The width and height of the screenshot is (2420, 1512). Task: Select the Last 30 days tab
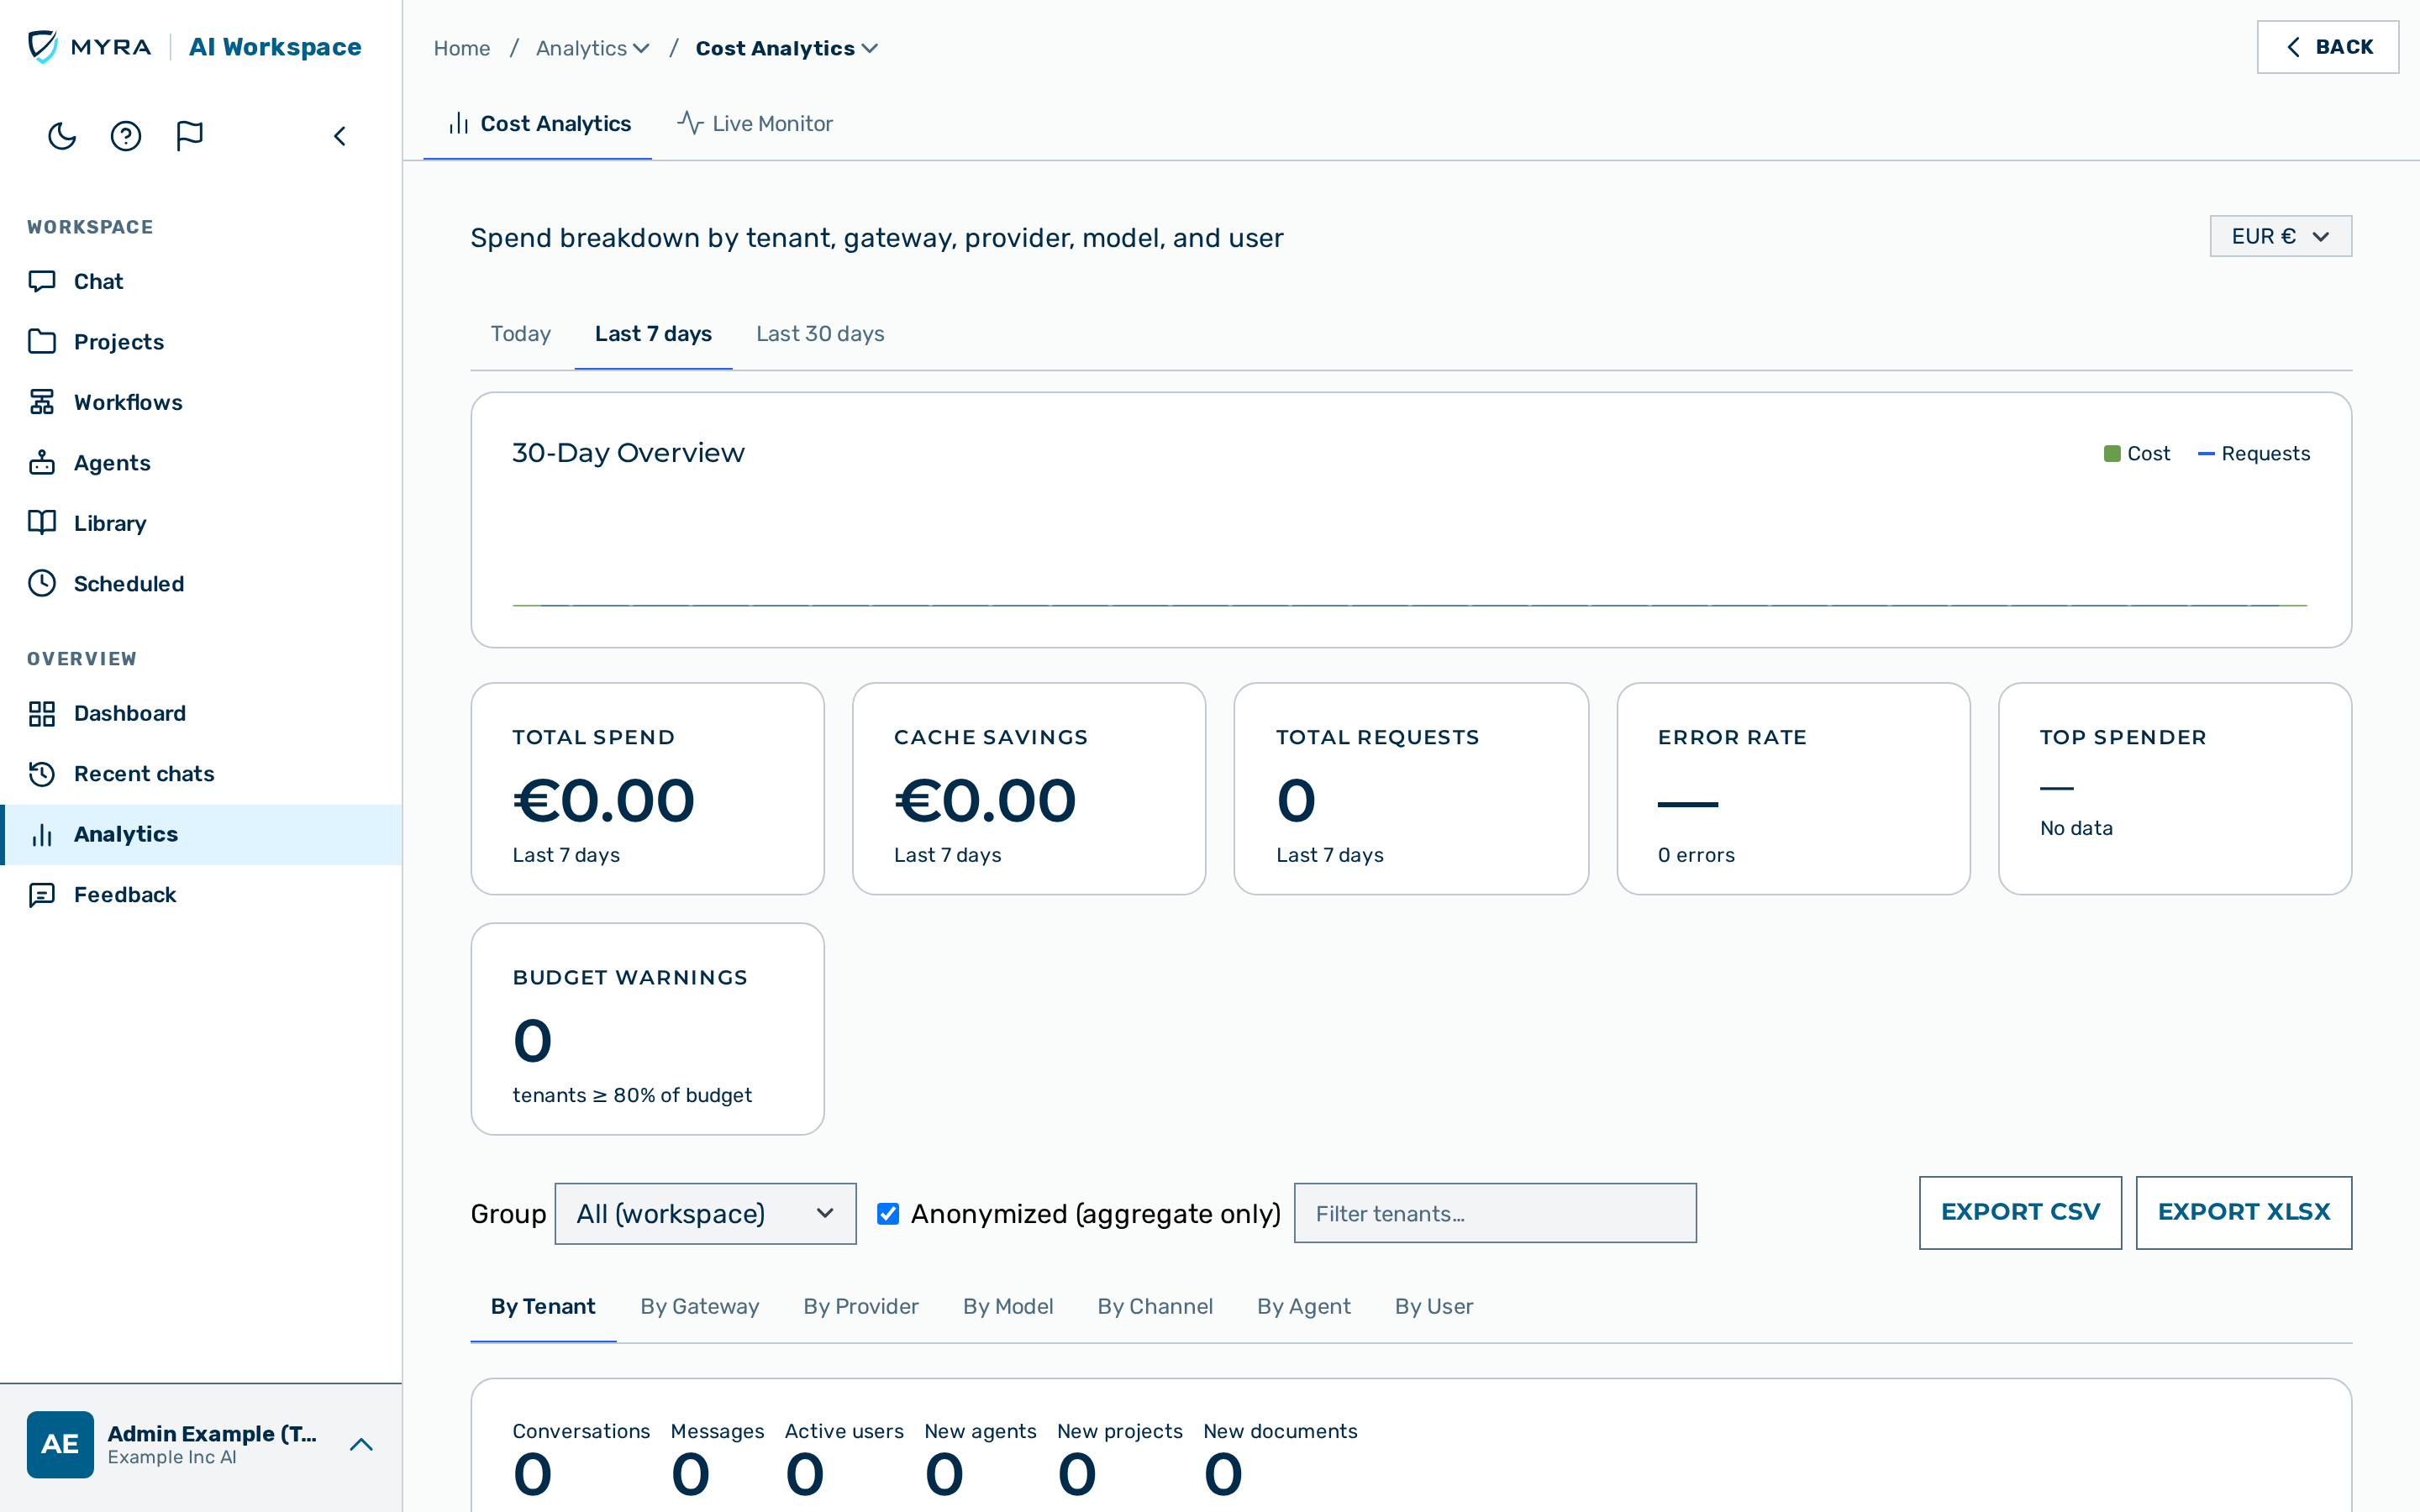tap(820, 333)
